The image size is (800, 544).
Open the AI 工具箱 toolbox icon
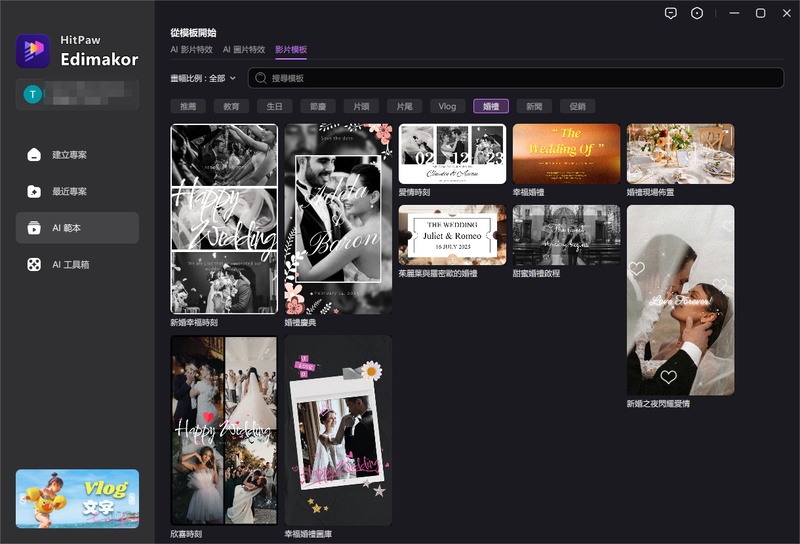click(34, 264)
